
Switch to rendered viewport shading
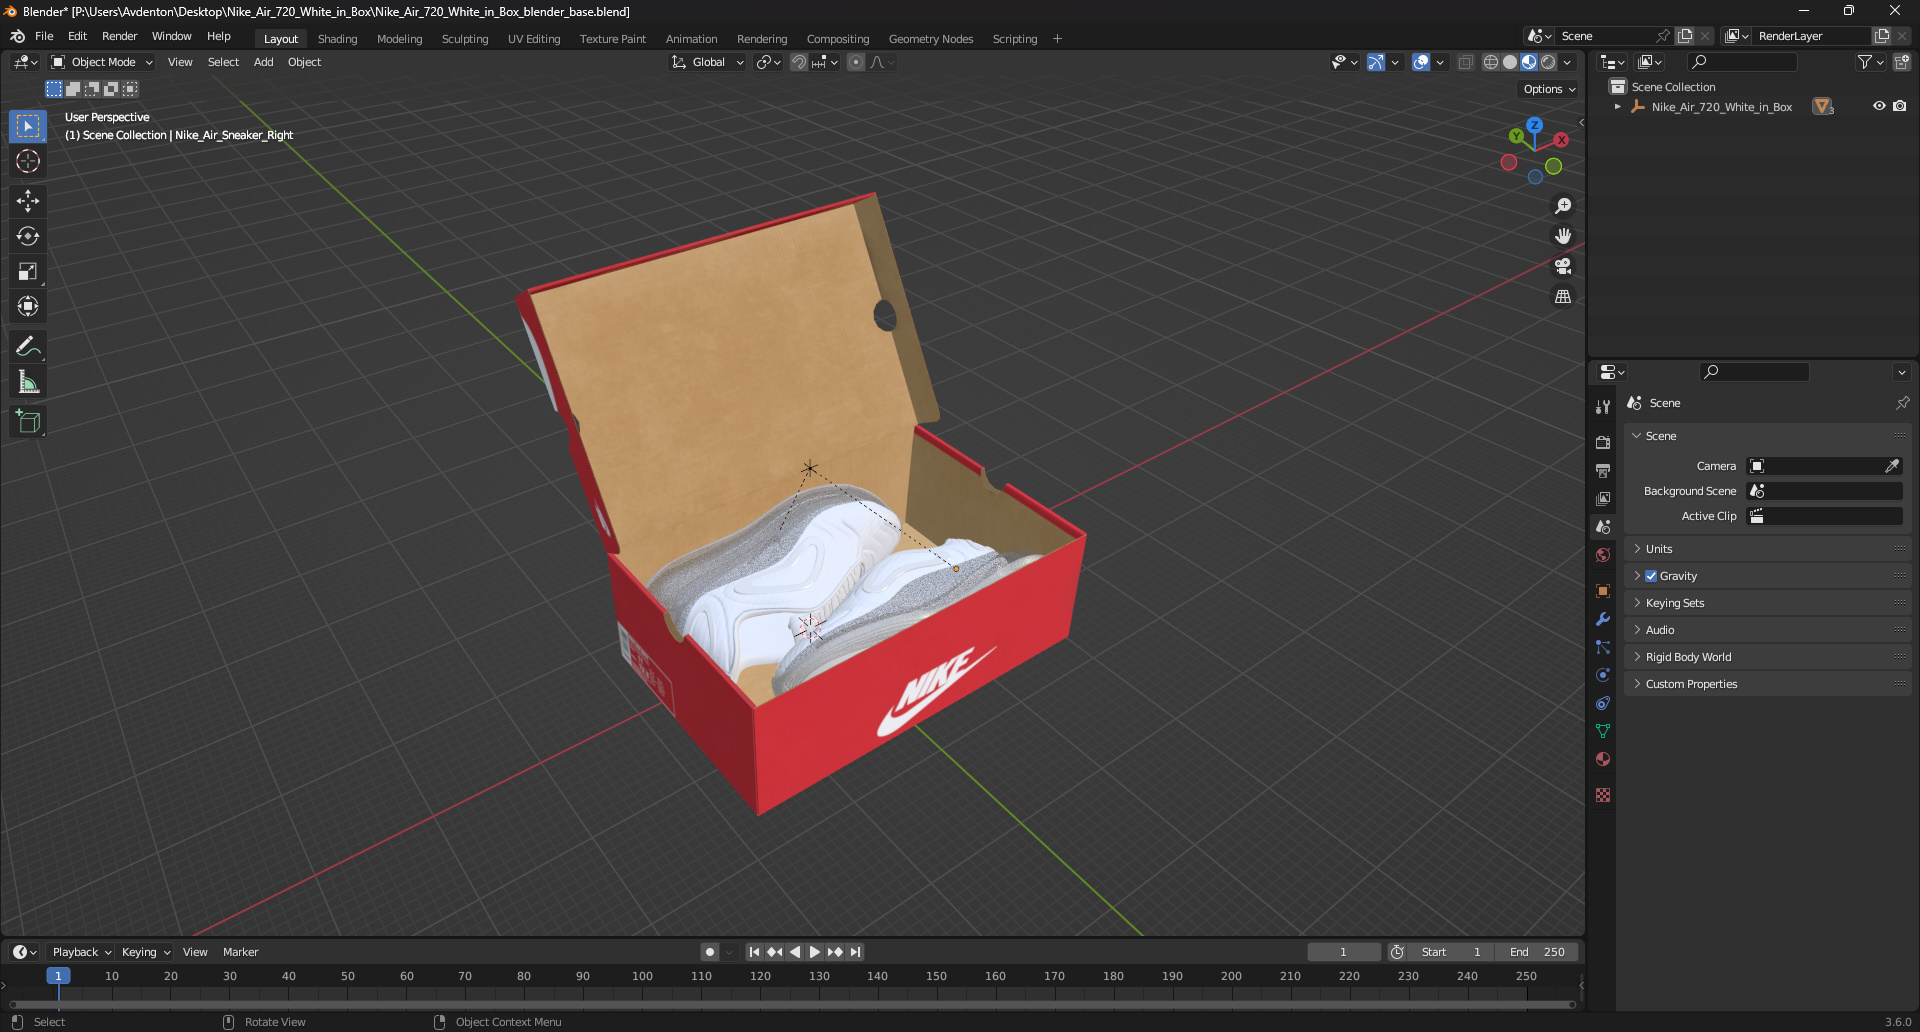pyautogui.click(x=1548, y=62)
